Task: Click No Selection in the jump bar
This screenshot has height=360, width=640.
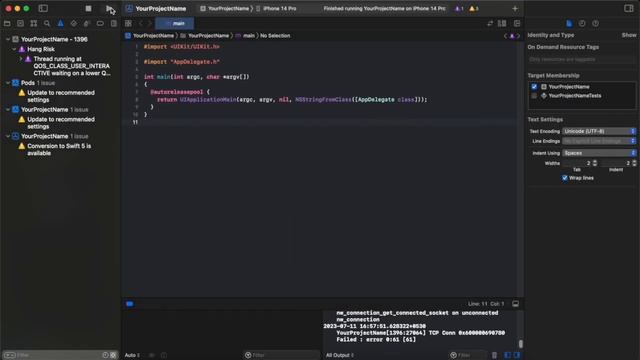Action: tap(275, 36)
